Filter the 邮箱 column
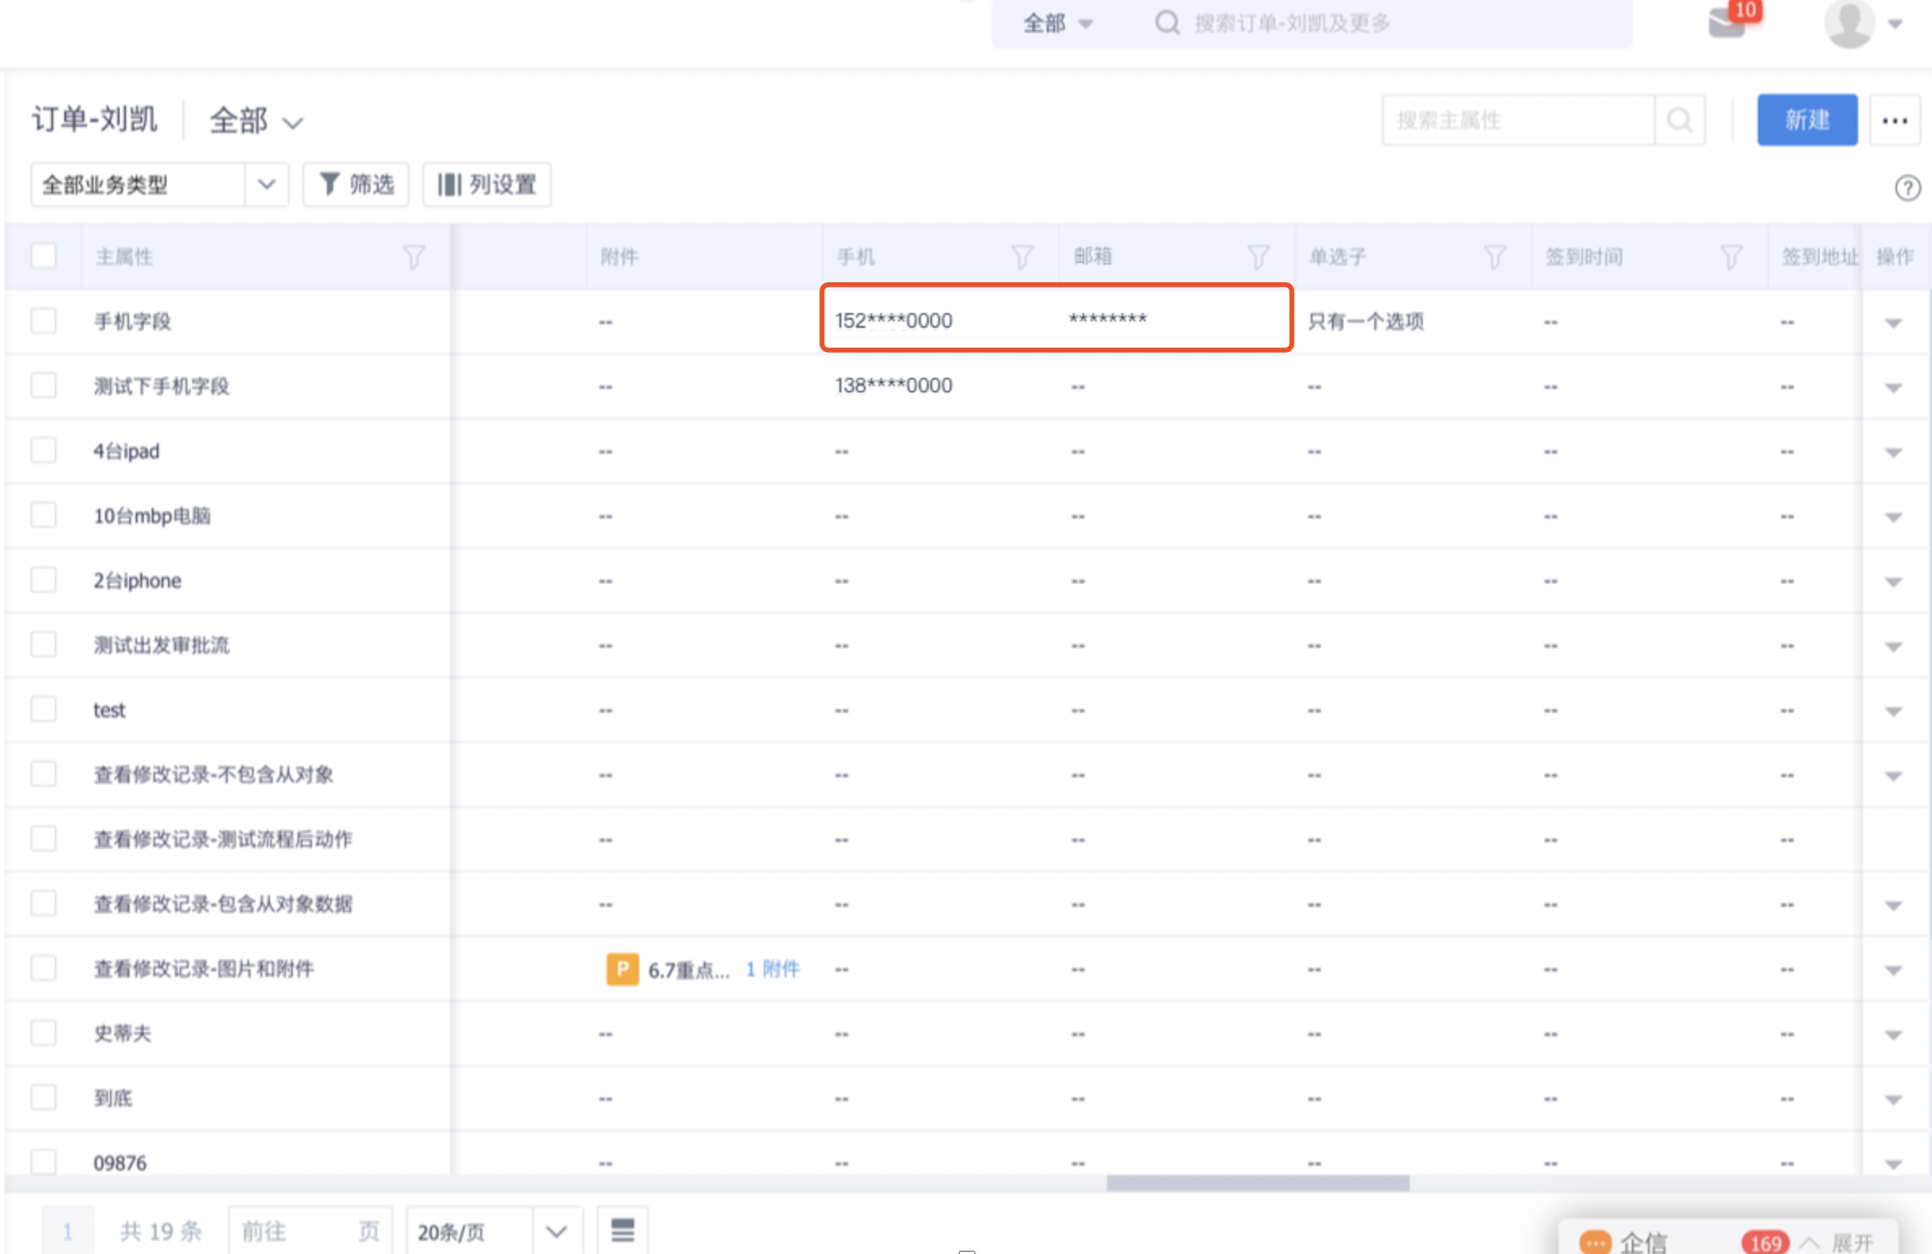Image resolution: width=1932 pixels, height=1254 pixels. coord(1258,257)
